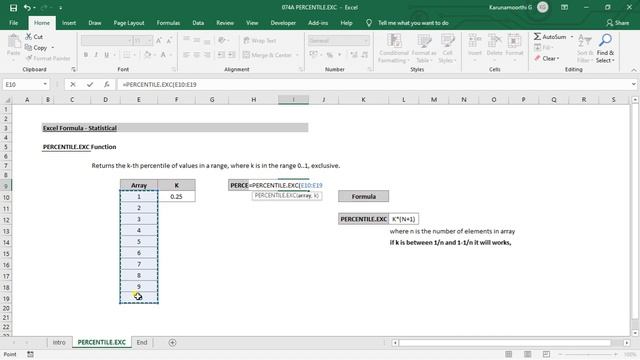Click the Array header cell
640x360 pixels.
coord(139,185)
